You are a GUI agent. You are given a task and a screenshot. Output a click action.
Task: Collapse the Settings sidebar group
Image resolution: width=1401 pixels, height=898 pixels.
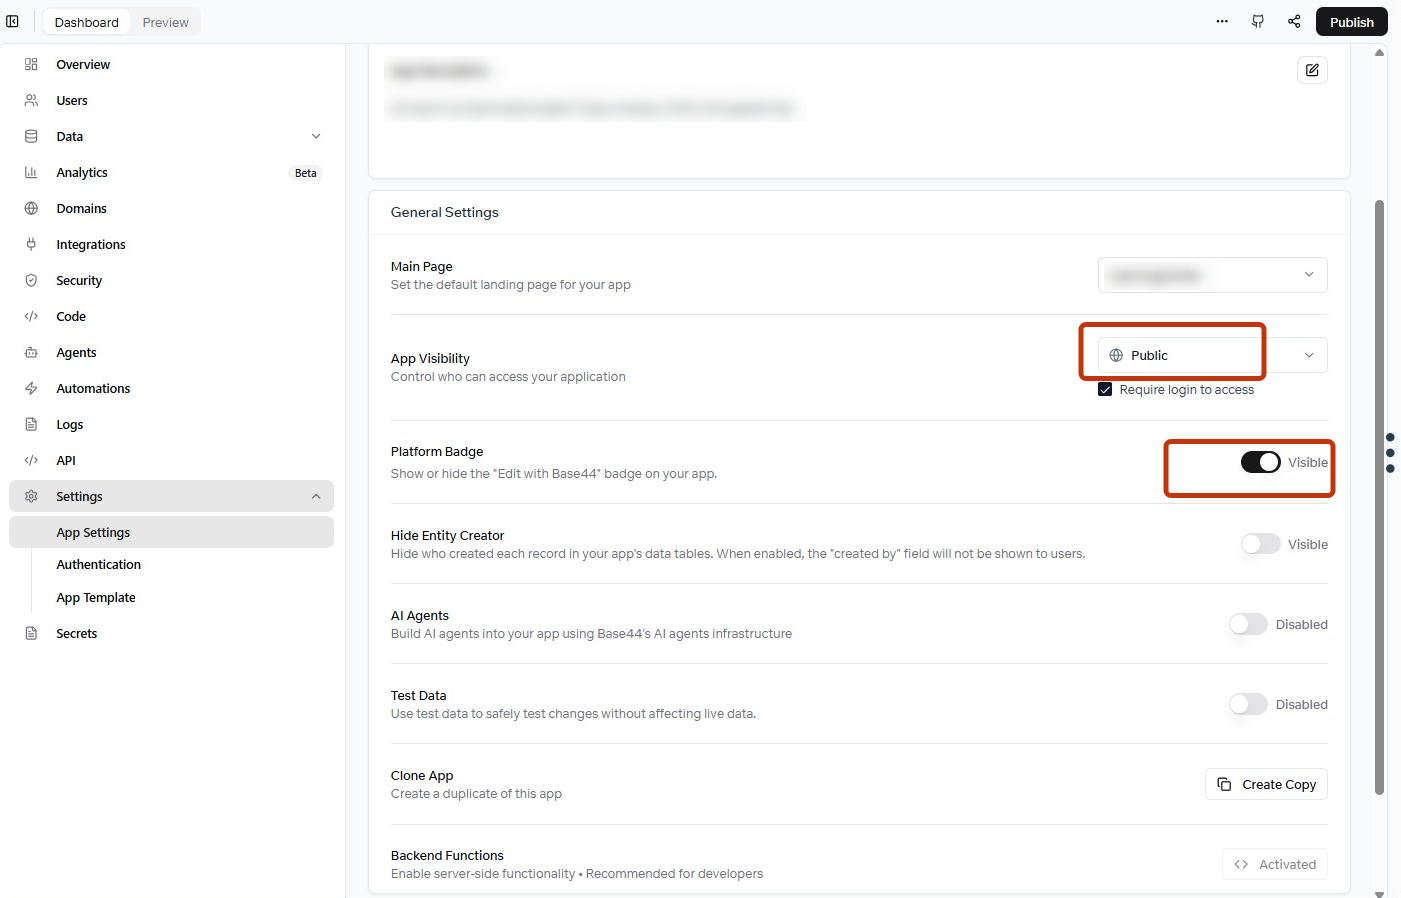point(316,497)
